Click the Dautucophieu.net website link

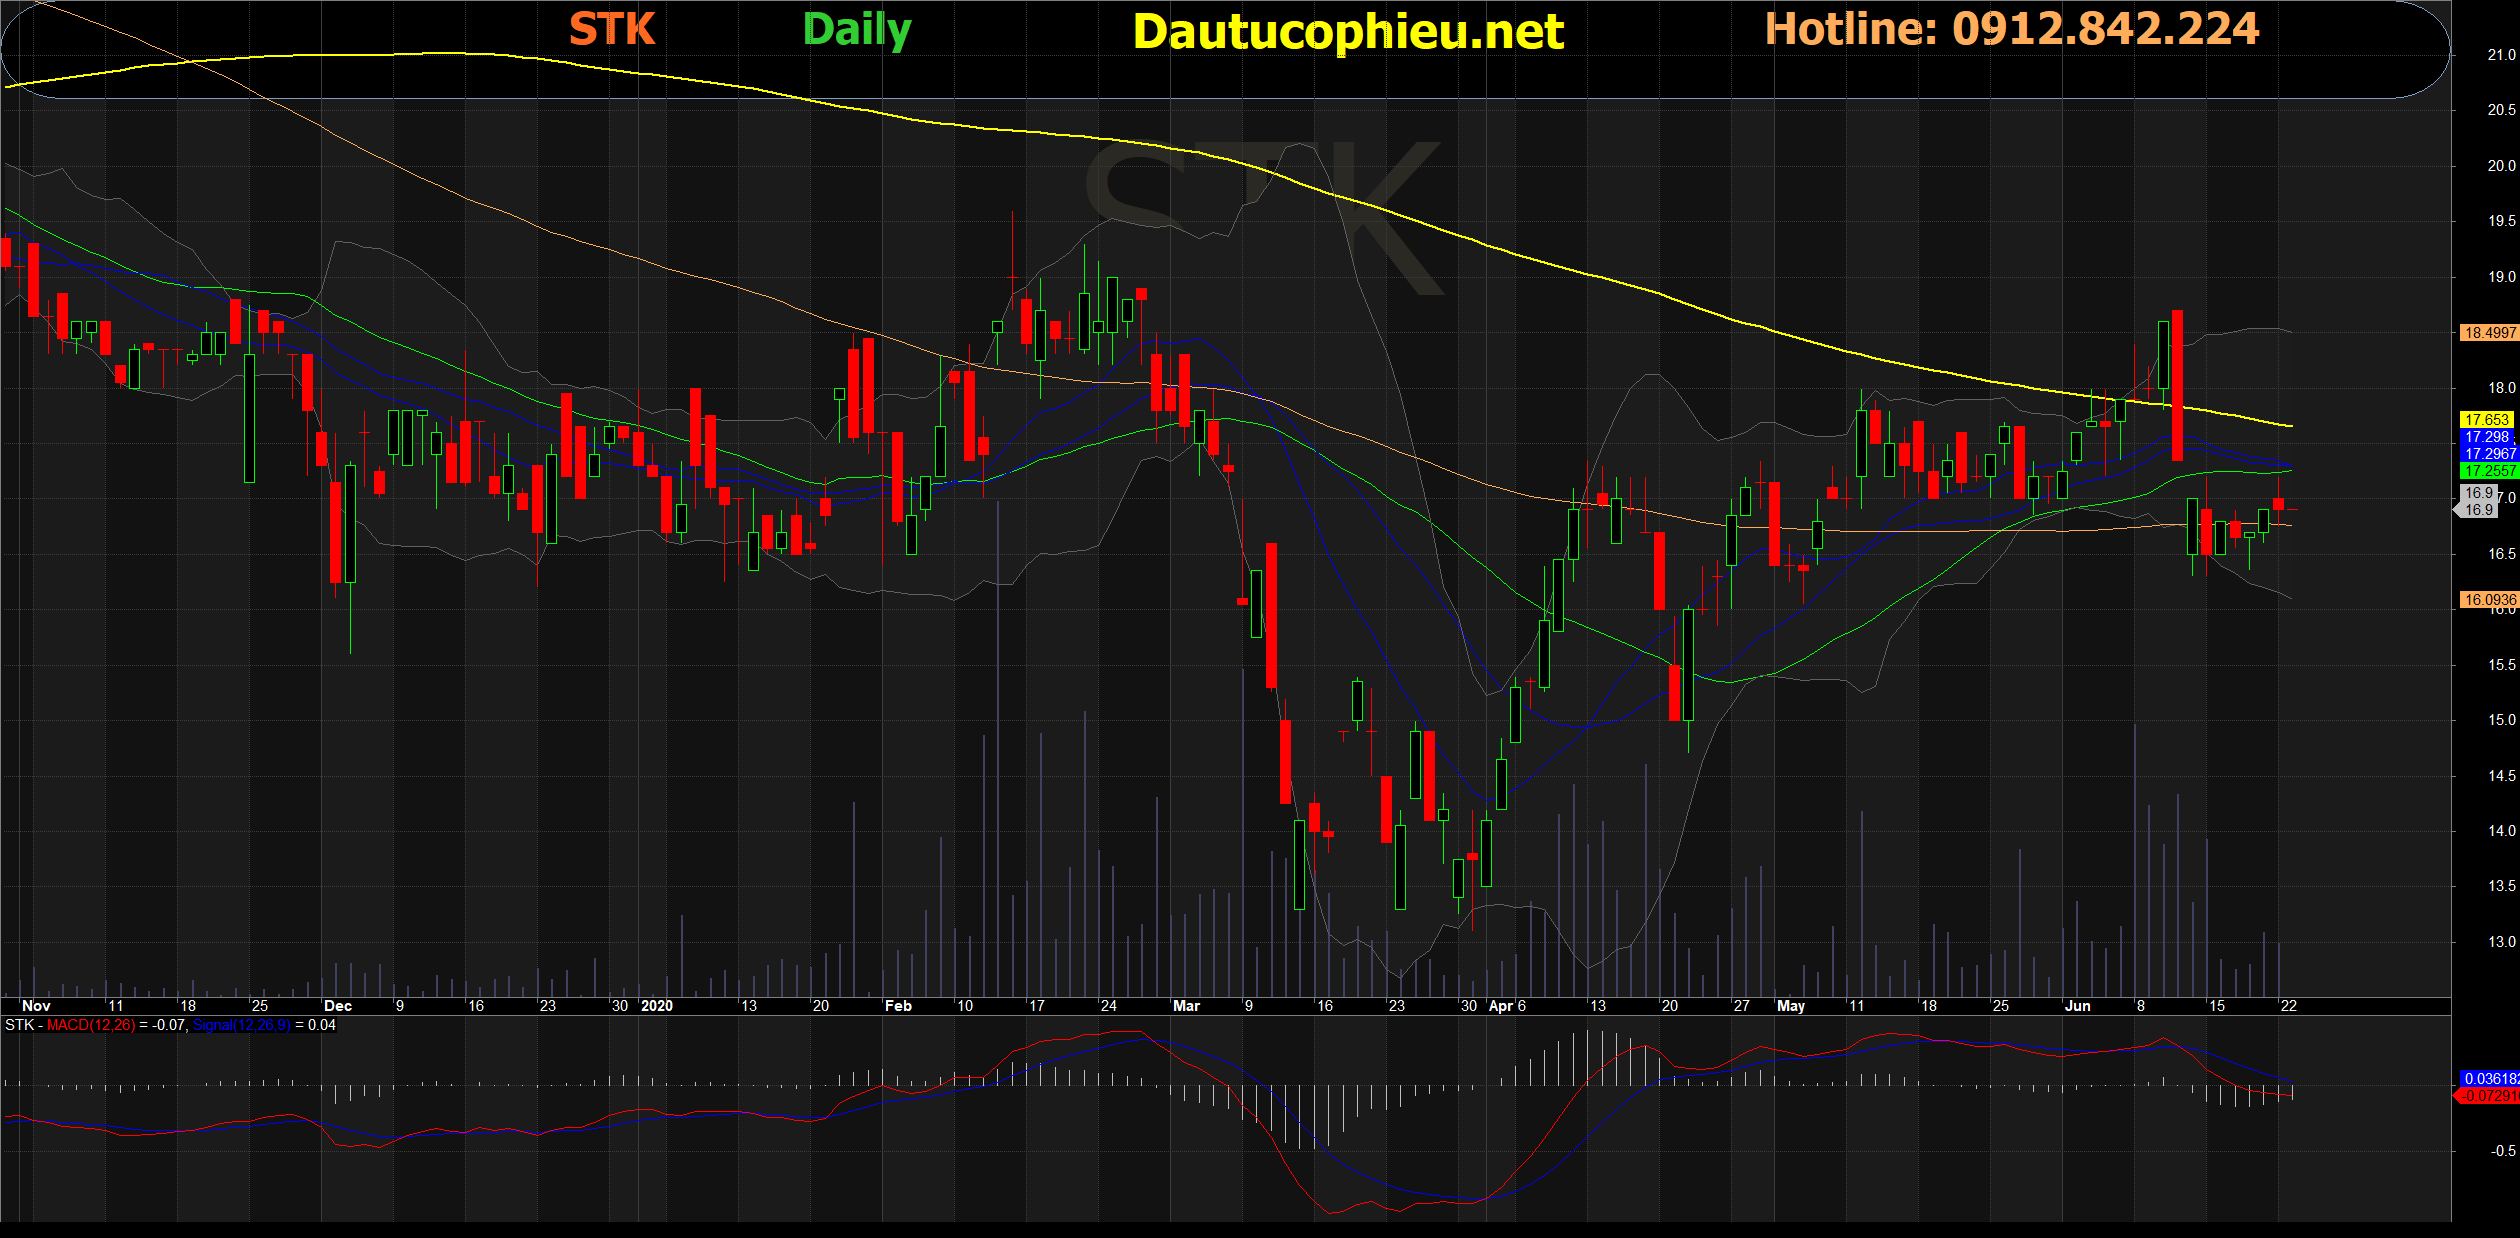click(1347, 32)
